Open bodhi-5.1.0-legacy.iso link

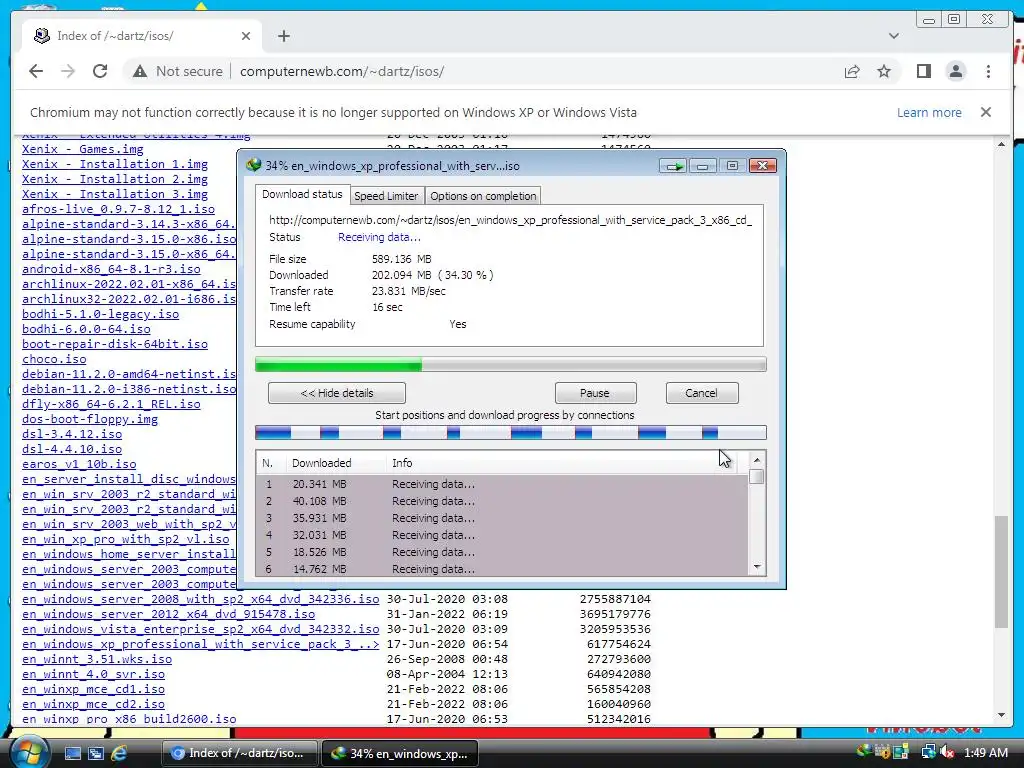[x=101, y=314]
